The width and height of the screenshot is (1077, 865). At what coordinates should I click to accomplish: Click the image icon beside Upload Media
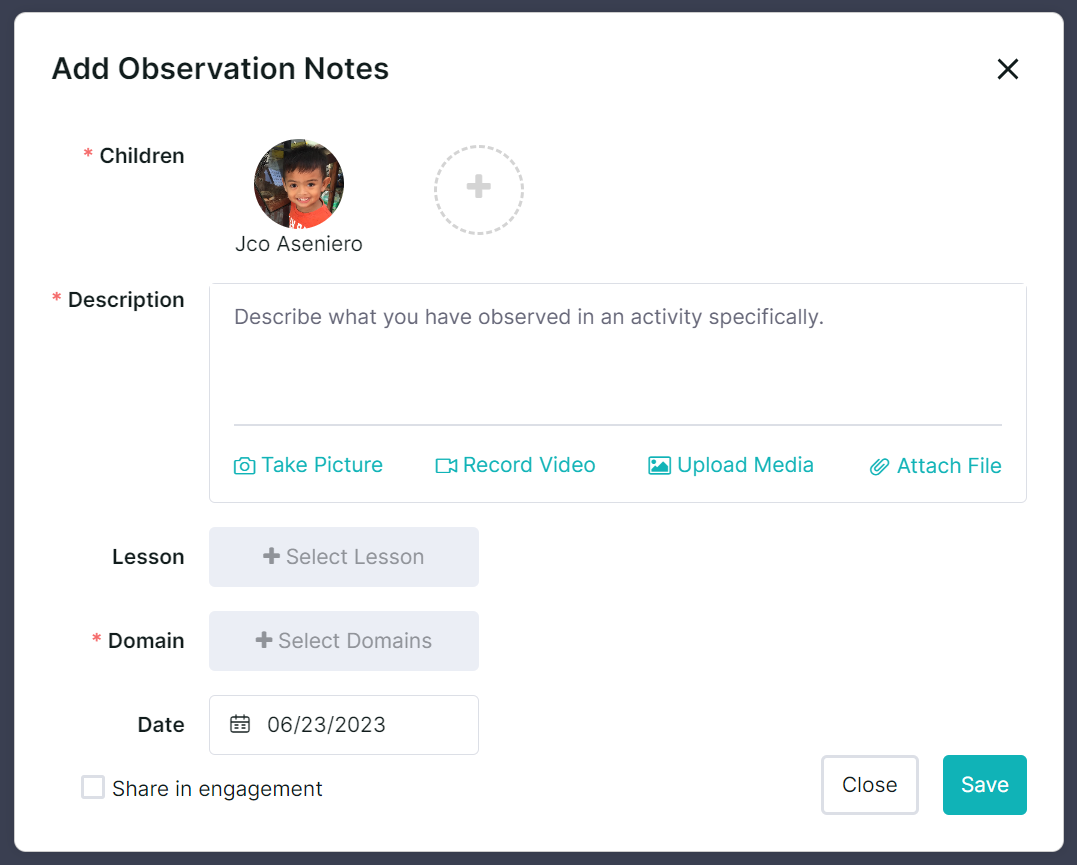(x=659, y=466)
